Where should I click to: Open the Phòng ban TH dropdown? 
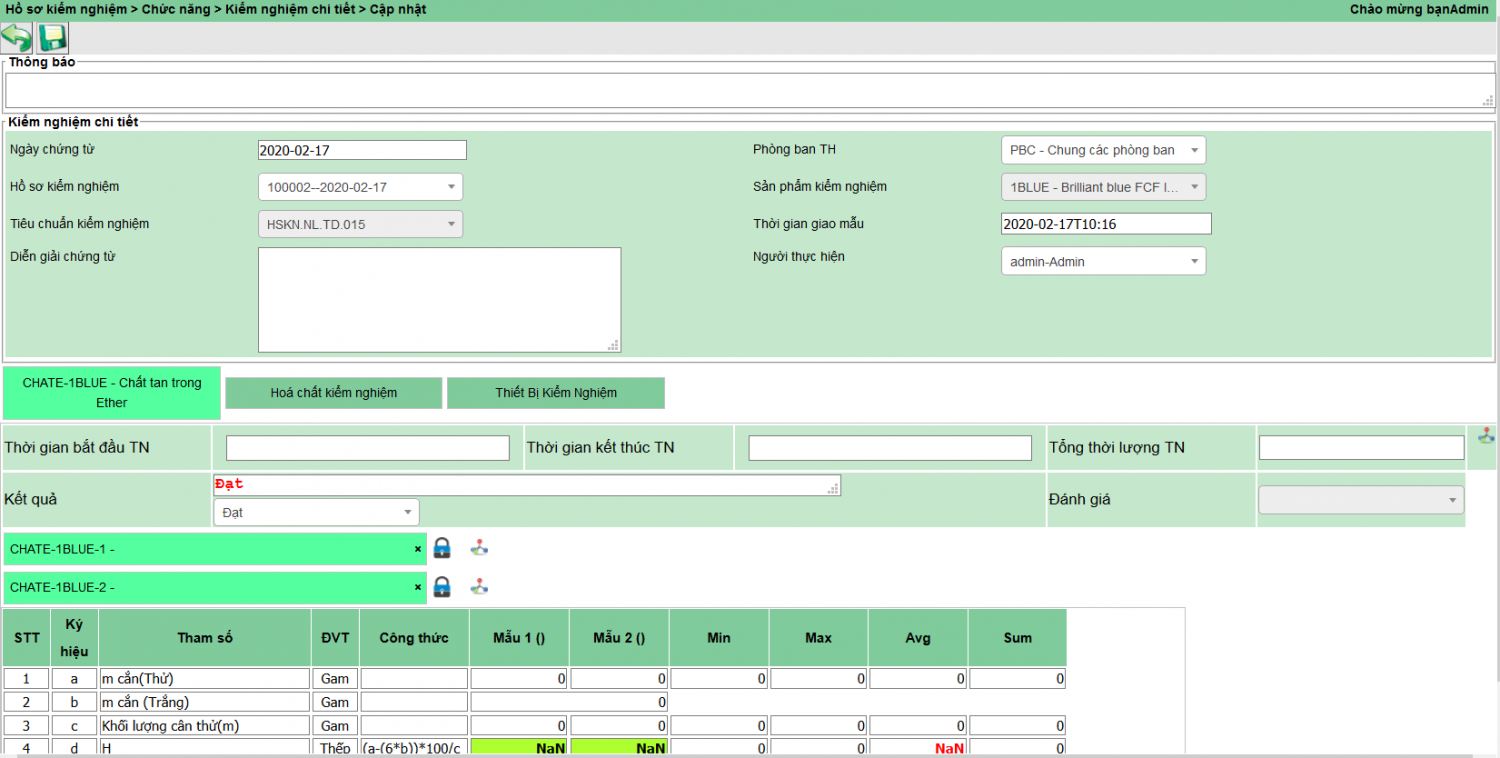[1103, 150]
